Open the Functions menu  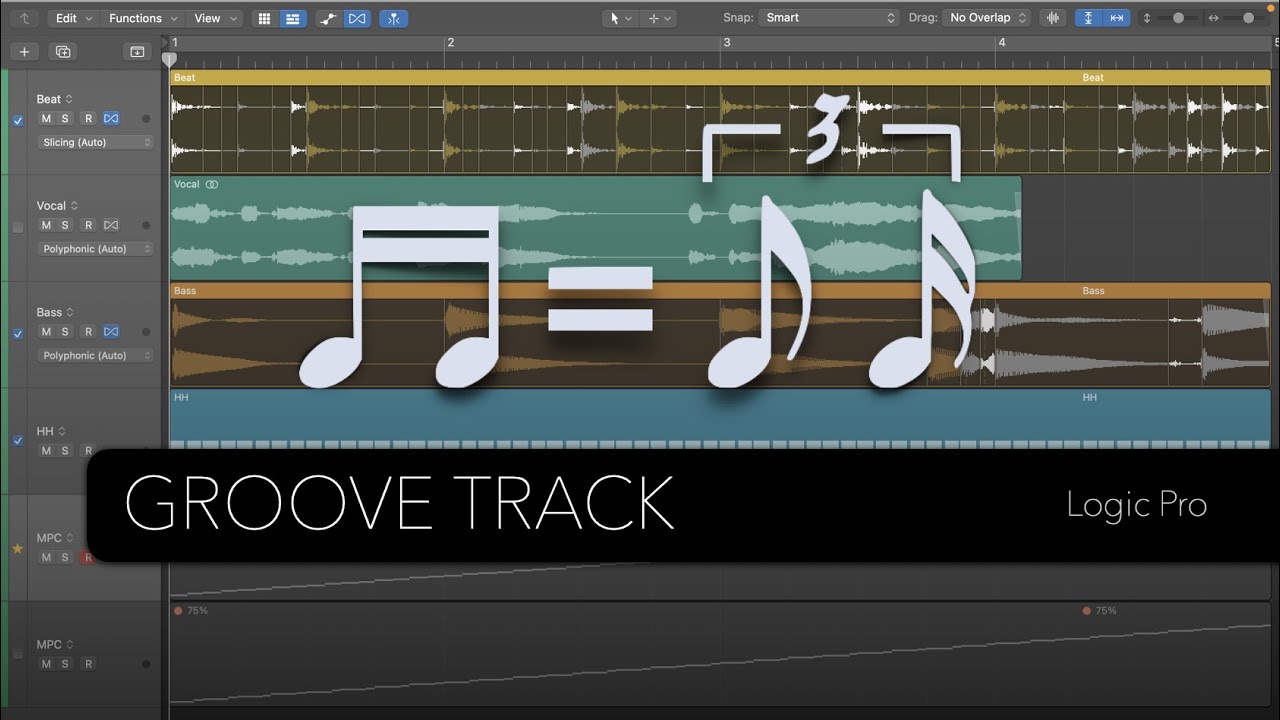[143, 18]
